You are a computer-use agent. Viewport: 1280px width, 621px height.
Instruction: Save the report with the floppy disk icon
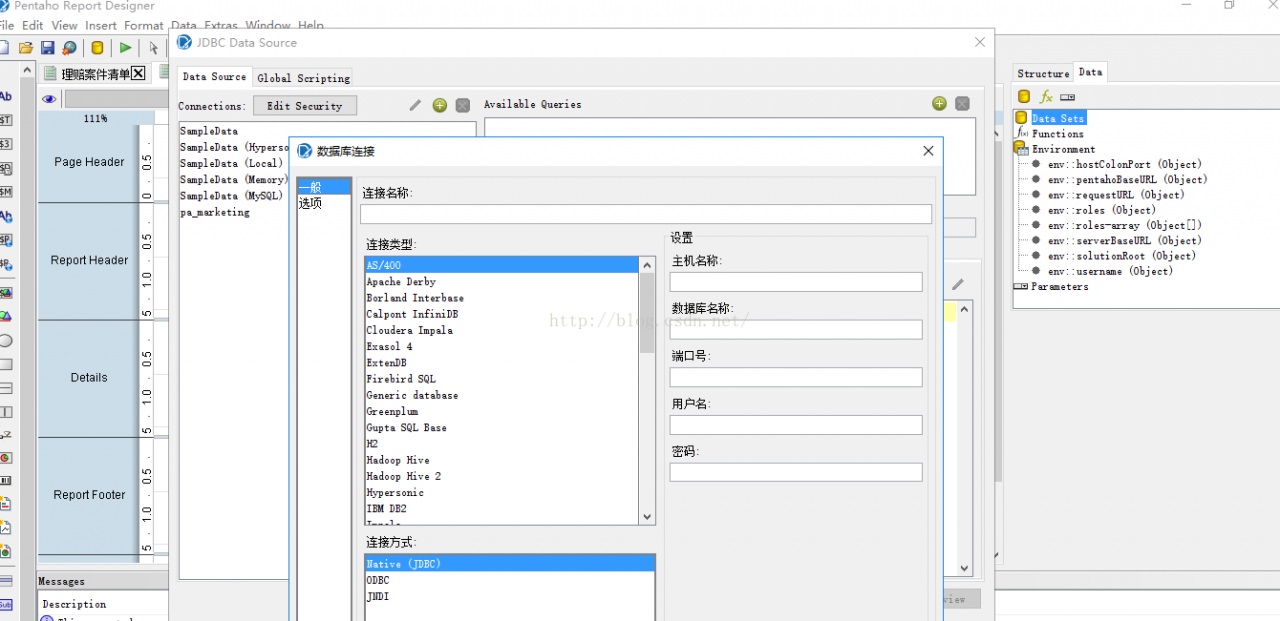[x=47, y=47]
